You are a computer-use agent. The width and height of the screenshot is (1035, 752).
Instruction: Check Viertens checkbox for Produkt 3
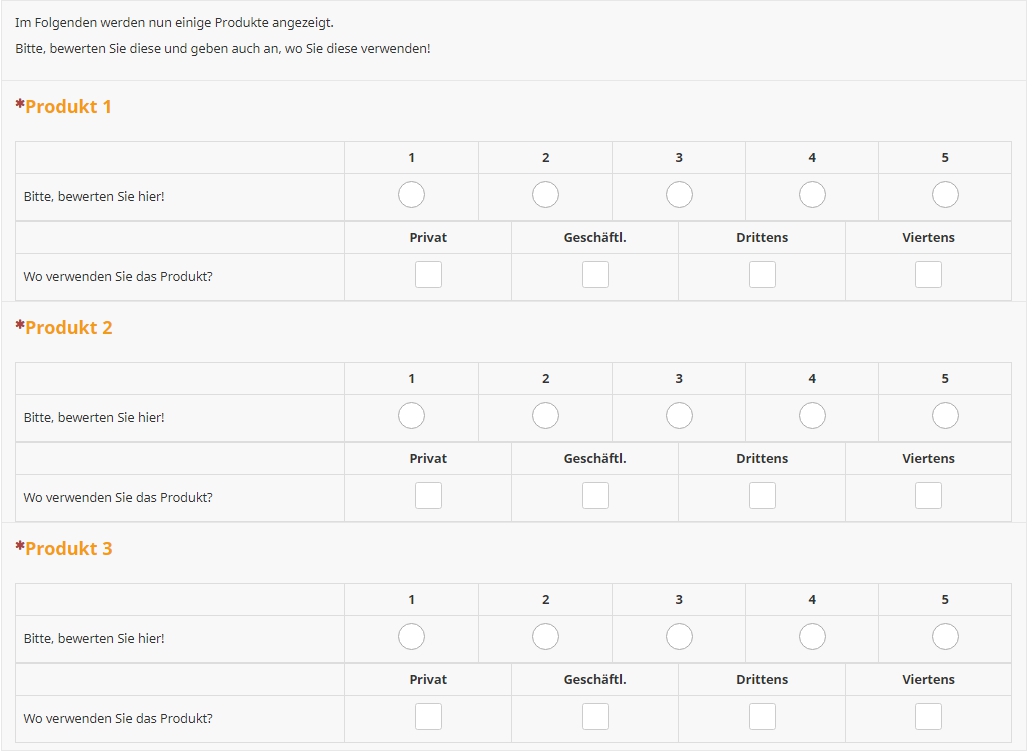coord(928,717)
